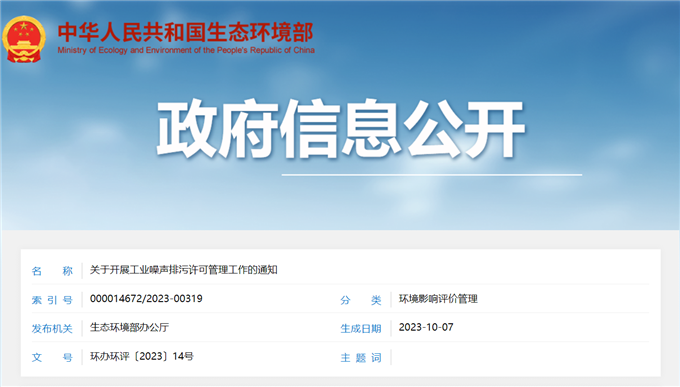Open the 中华人民共和国生态环境部 title link
Viewport: 680px width, 387px height.
click(x=186, y=32)
